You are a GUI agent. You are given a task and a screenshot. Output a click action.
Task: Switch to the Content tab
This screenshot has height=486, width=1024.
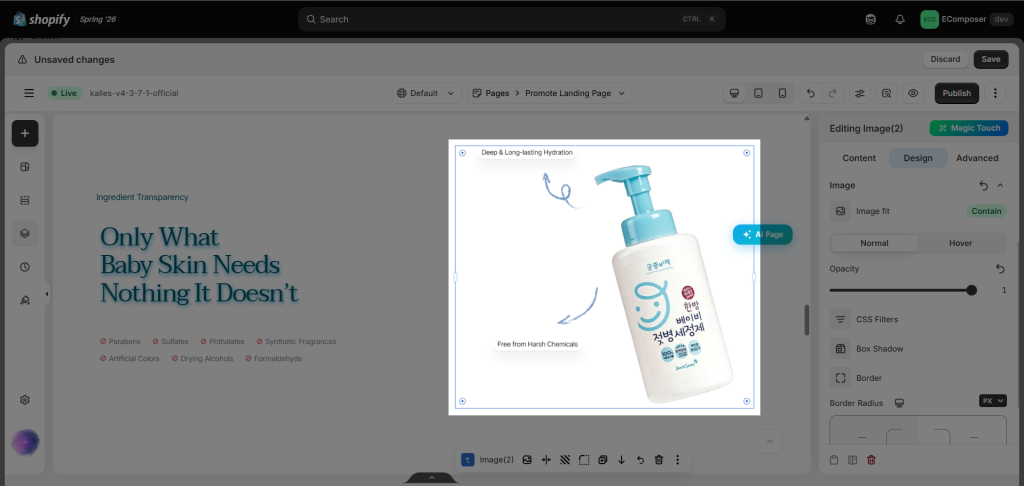pyautogui.click(x=859, y=158)
